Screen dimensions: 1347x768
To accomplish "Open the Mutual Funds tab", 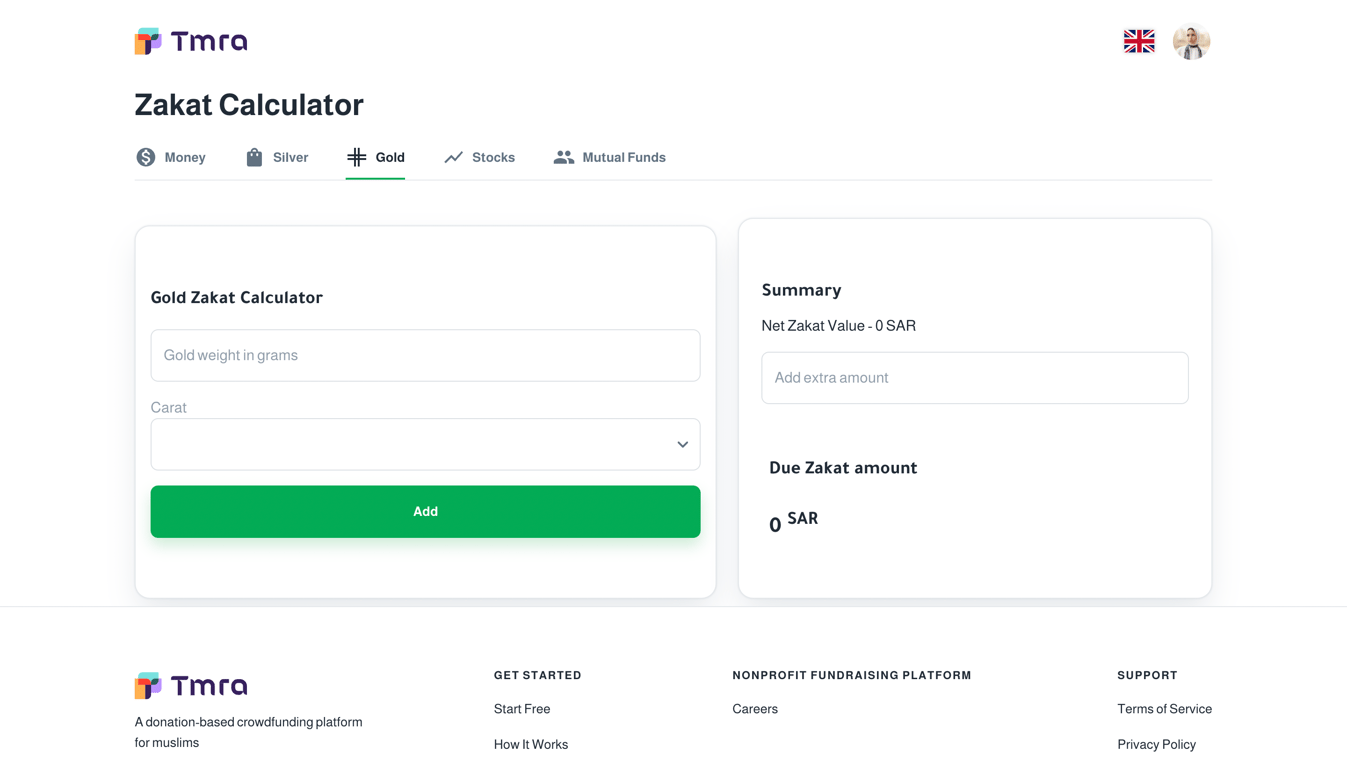I will point(623,157).
